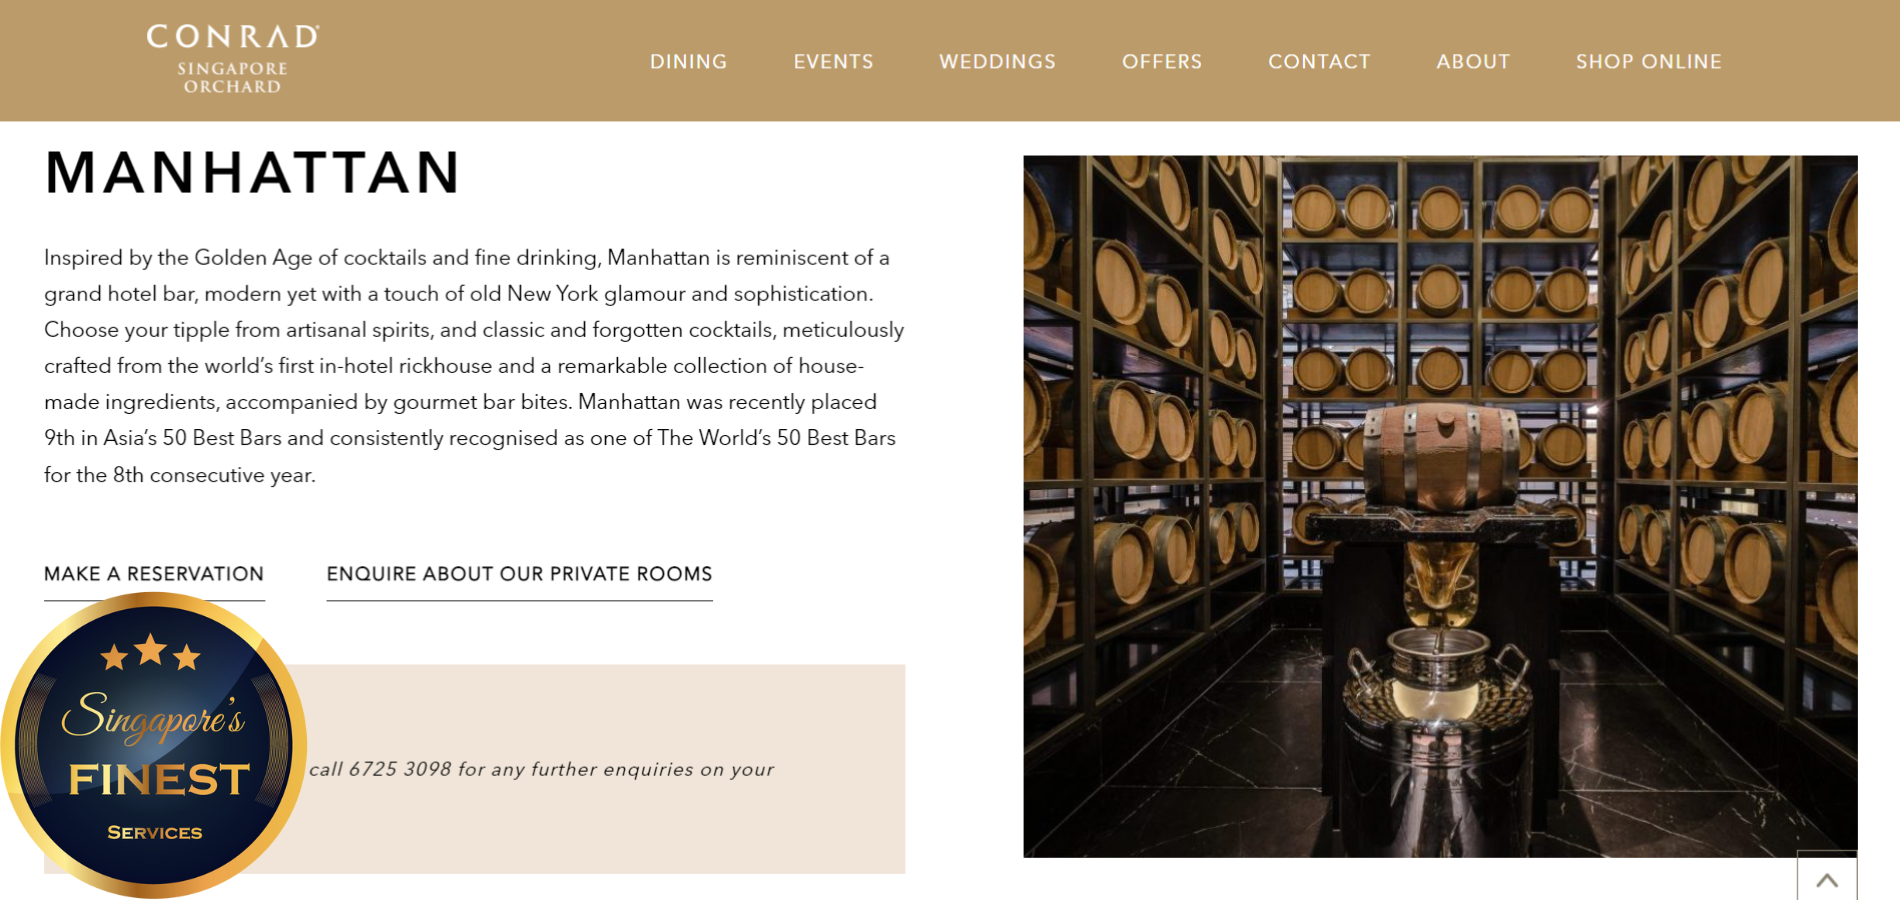This screenshot has height=900, width=1900.
Task: Click the MANHATTAN page heading
Action: [x=252, y=172]
